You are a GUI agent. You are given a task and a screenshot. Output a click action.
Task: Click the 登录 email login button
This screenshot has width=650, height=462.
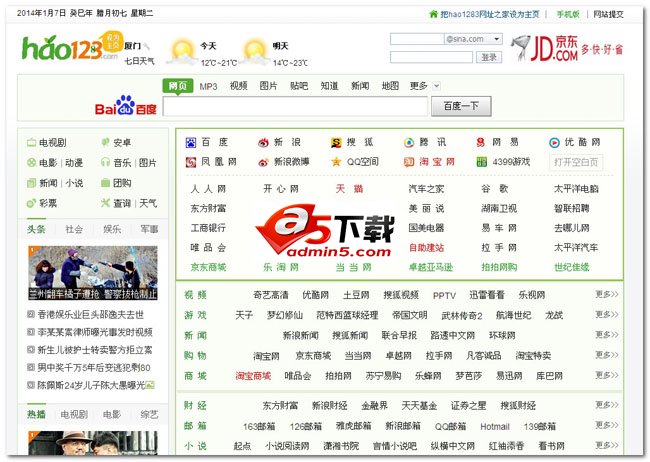pos(489,57)
